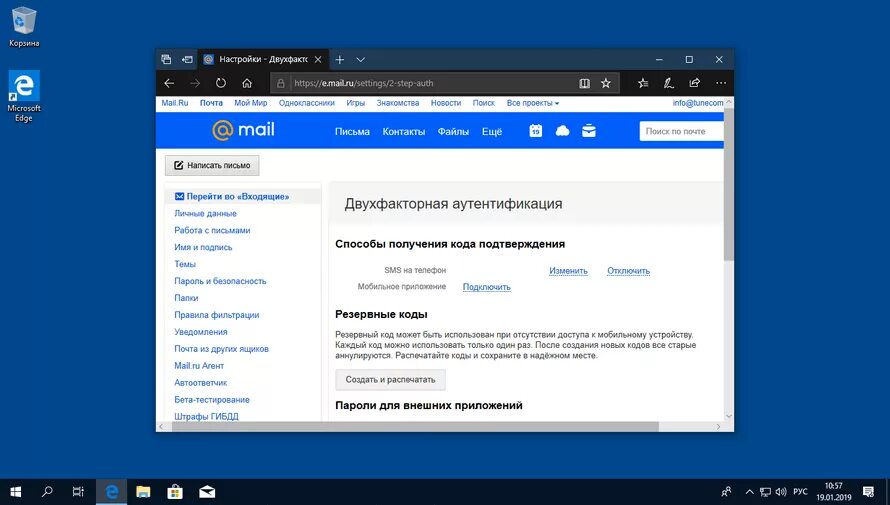890x505 pixels.
Task: Open Microsoft Store from the taskbar
Action: coord(175,492)
